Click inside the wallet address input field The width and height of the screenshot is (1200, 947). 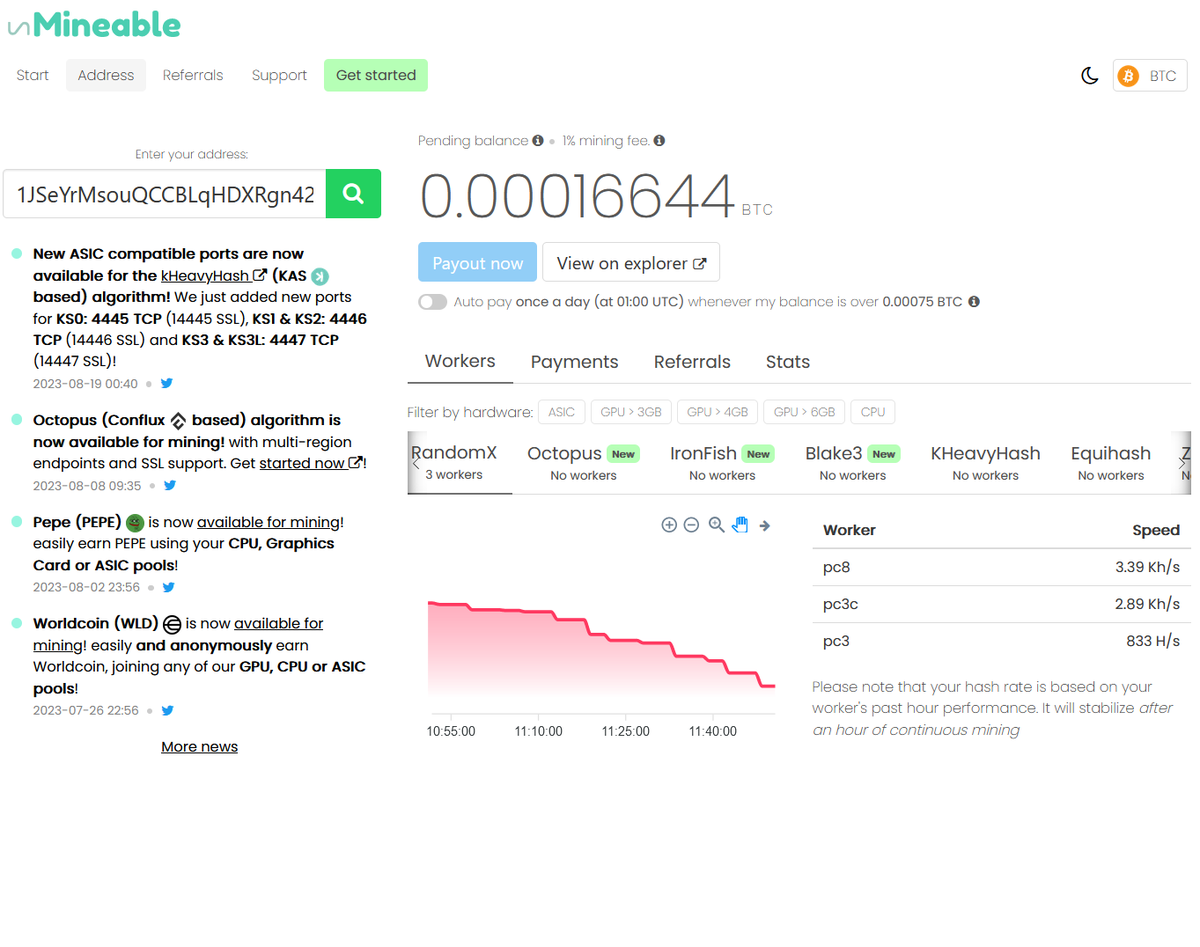click(x=160, y=191)
